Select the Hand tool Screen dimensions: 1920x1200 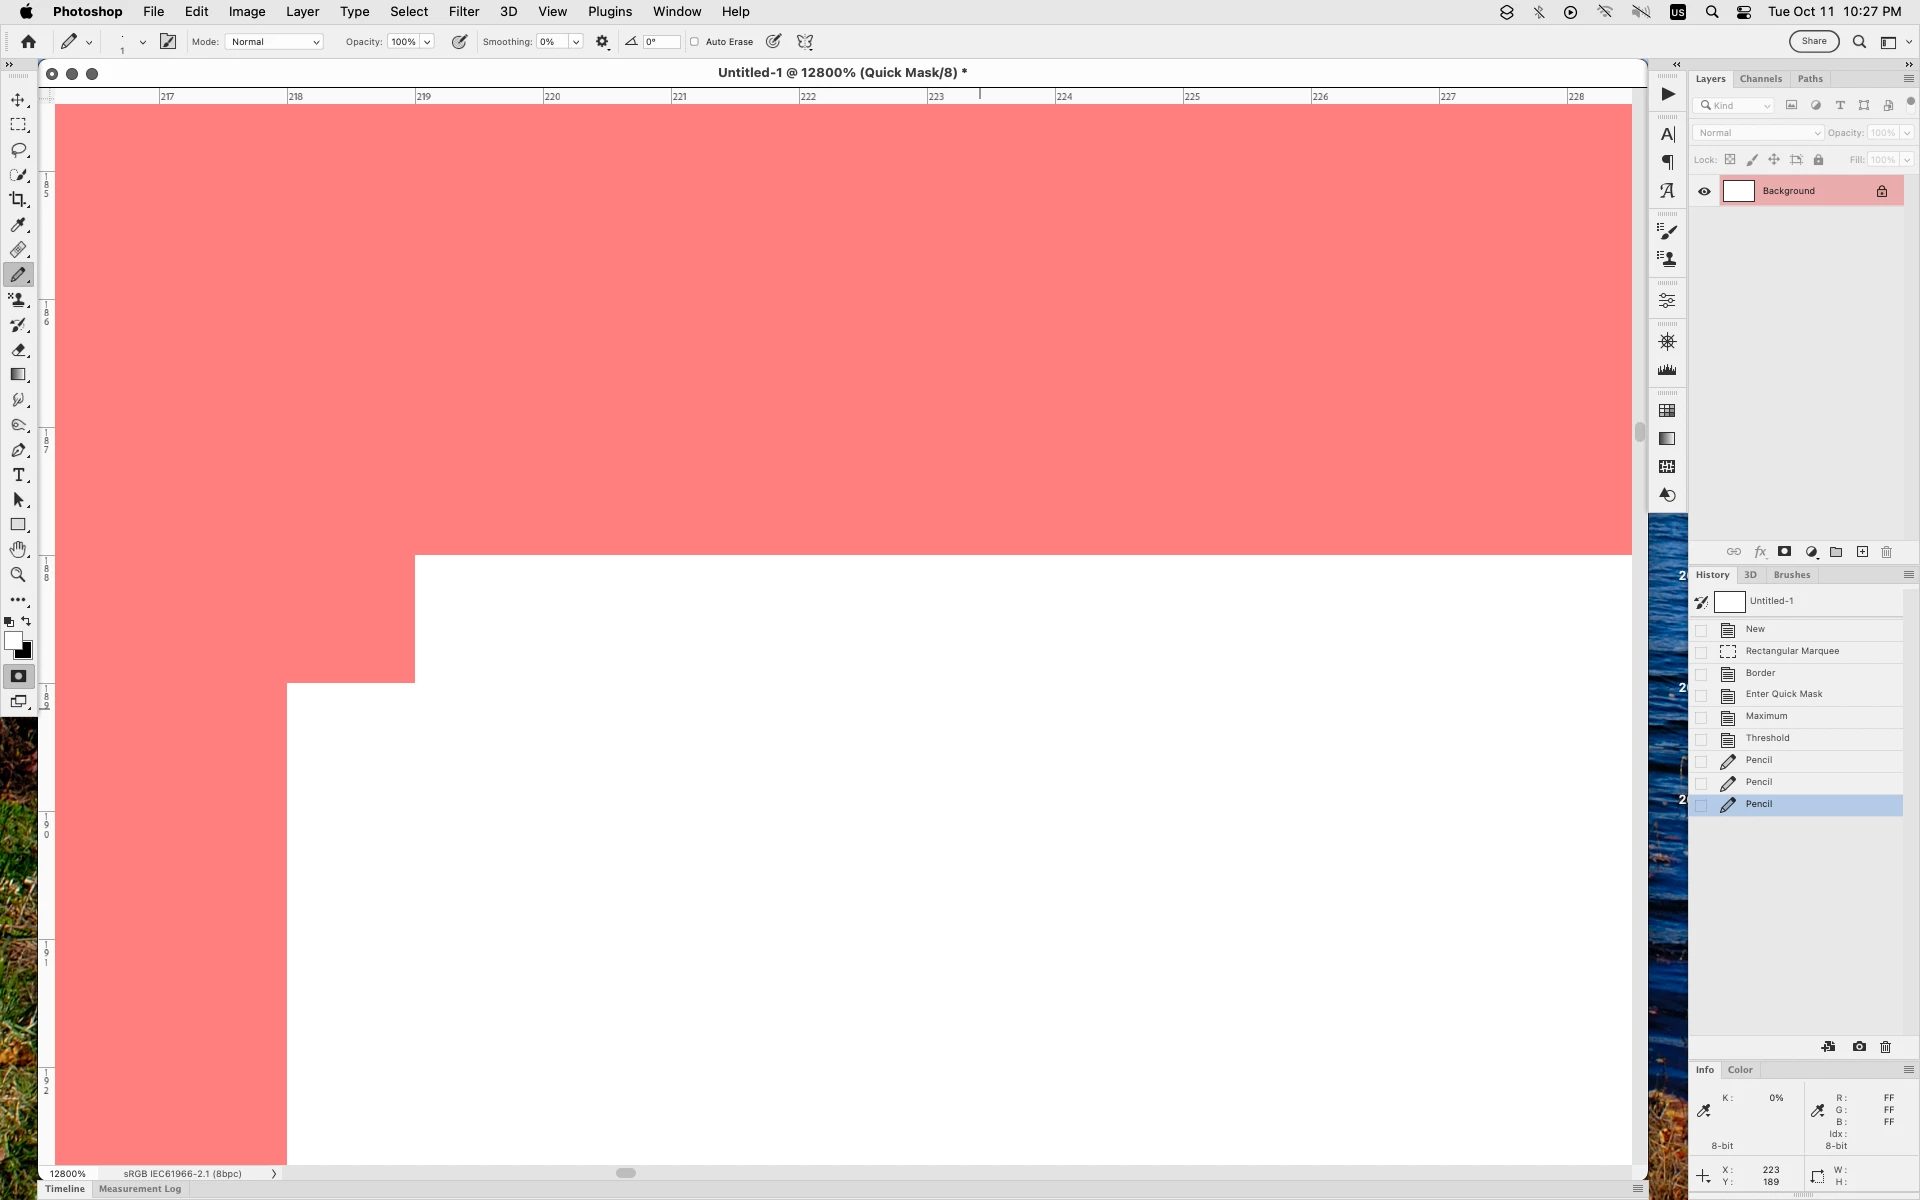18,550
